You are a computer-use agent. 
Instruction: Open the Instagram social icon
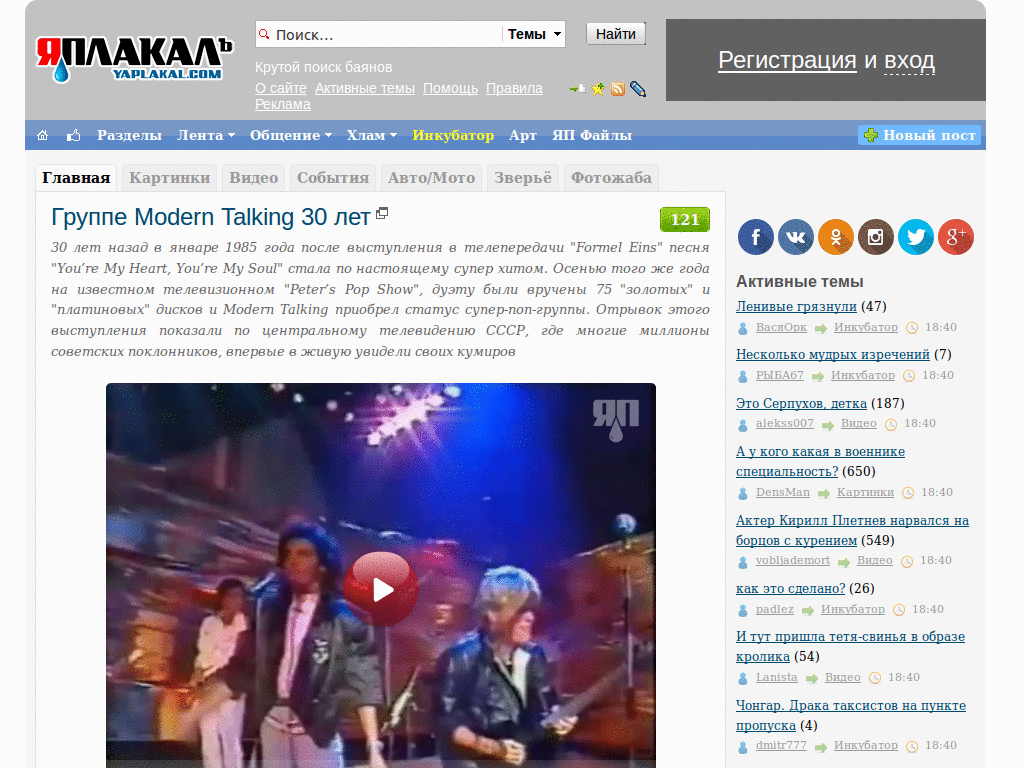click(x=876, y=236)
